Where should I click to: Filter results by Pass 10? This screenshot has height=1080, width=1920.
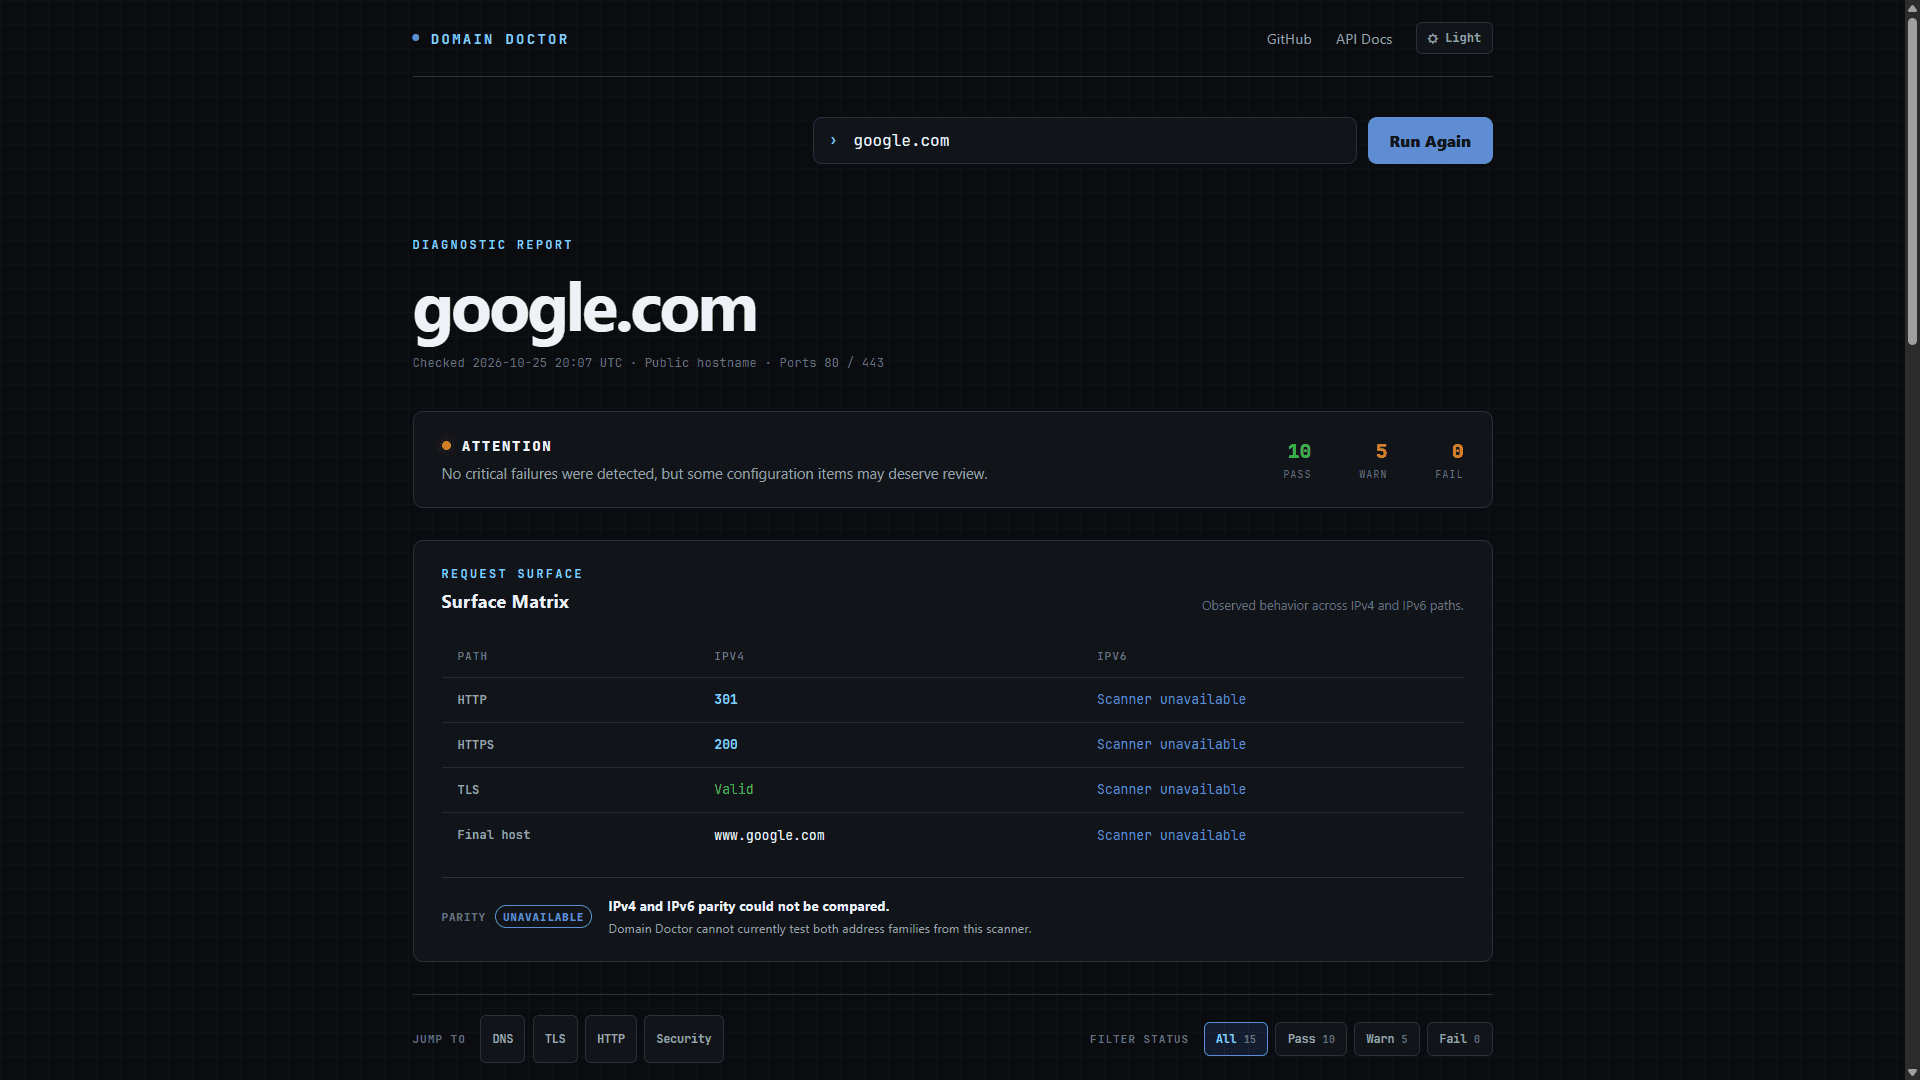(1311, 1039)
